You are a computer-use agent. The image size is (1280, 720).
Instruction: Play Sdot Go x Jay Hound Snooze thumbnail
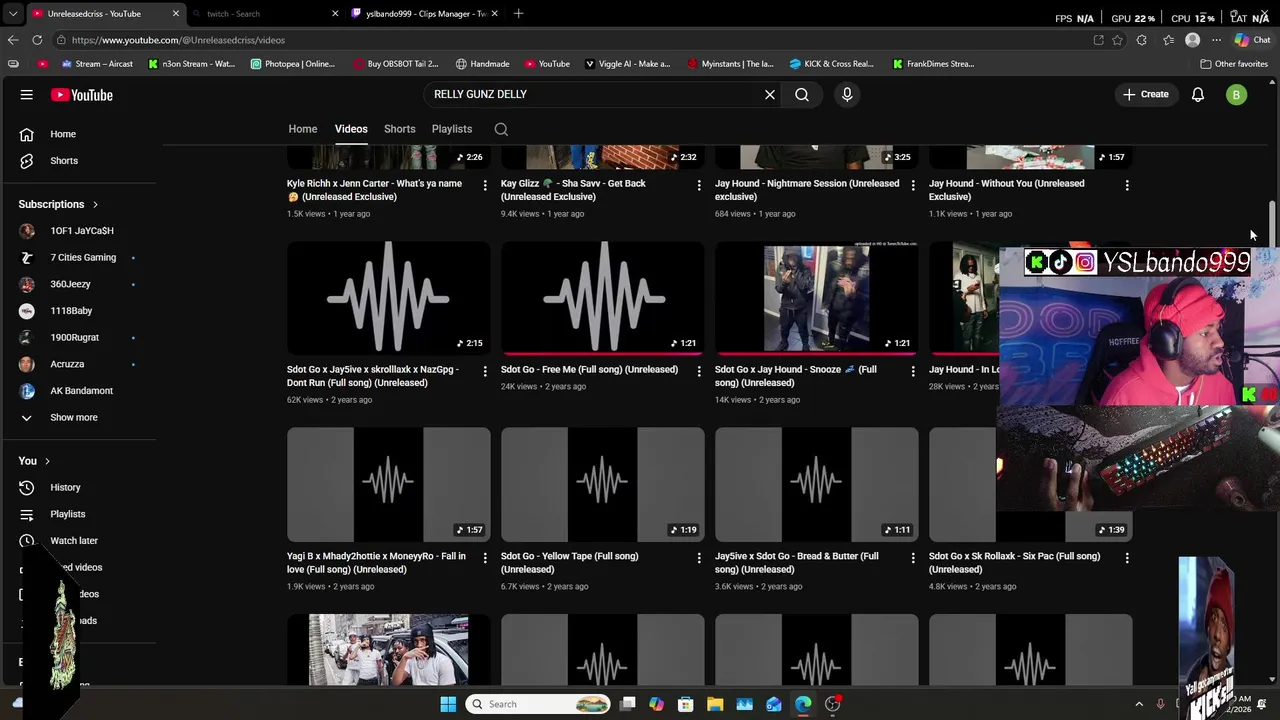tap(817, 298)
